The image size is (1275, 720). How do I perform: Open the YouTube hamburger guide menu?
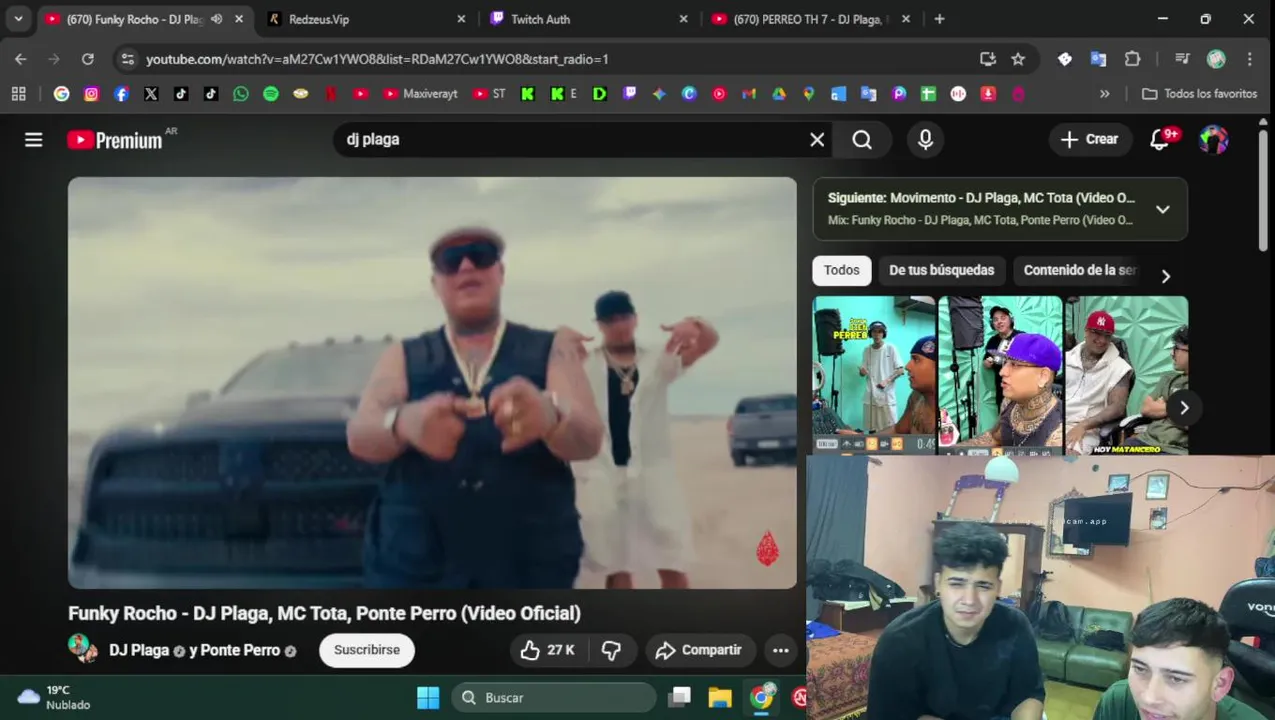(34, 140)
